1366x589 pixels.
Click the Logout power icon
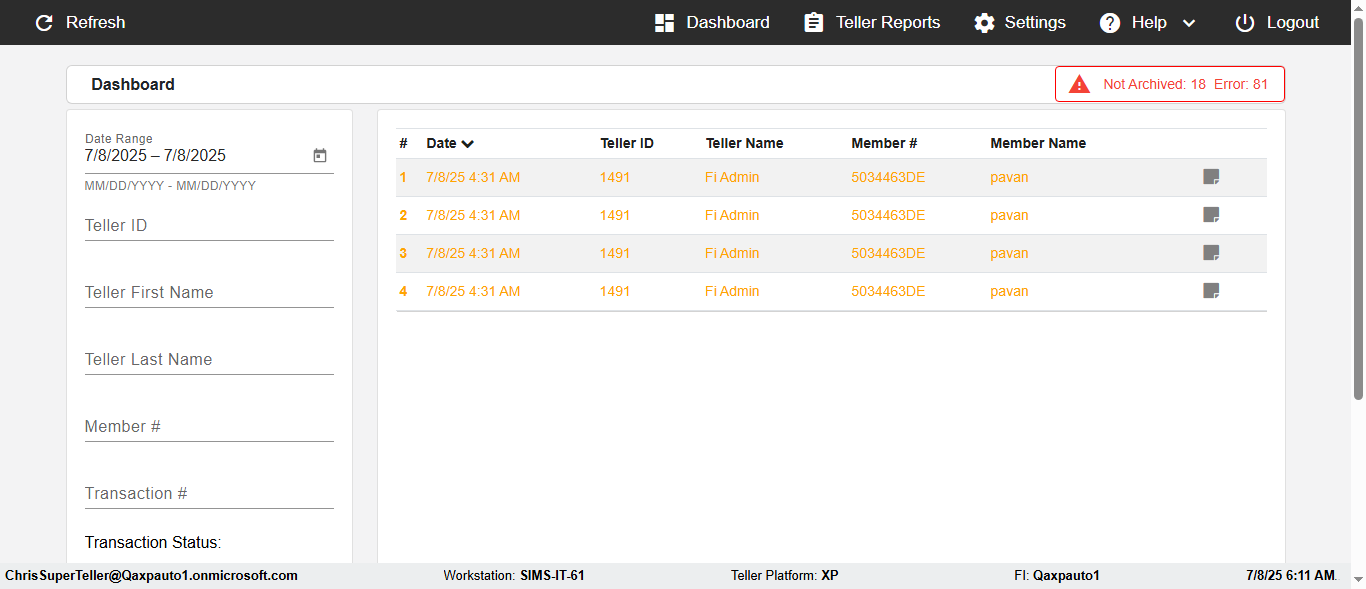click(x=1245, y=22)
